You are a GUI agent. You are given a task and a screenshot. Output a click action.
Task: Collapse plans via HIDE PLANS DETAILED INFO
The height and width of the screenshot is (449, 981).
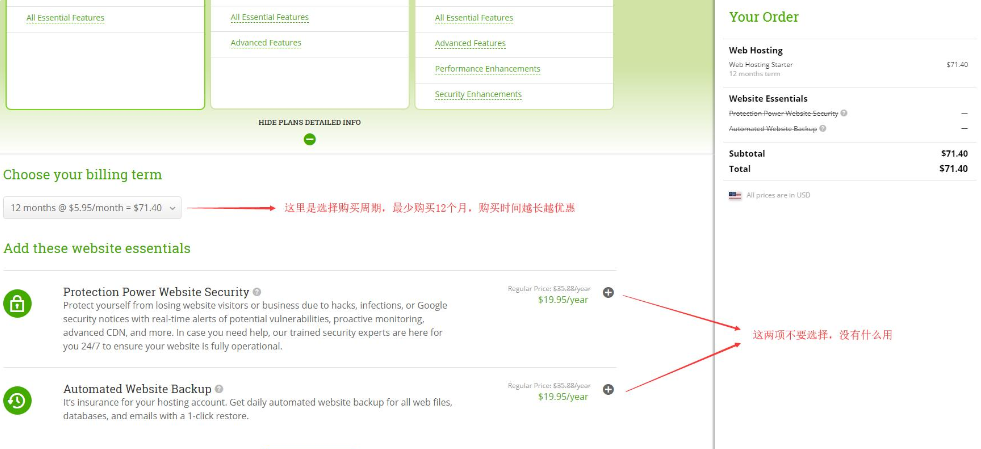pyautogui.click(x=309, y=123)
